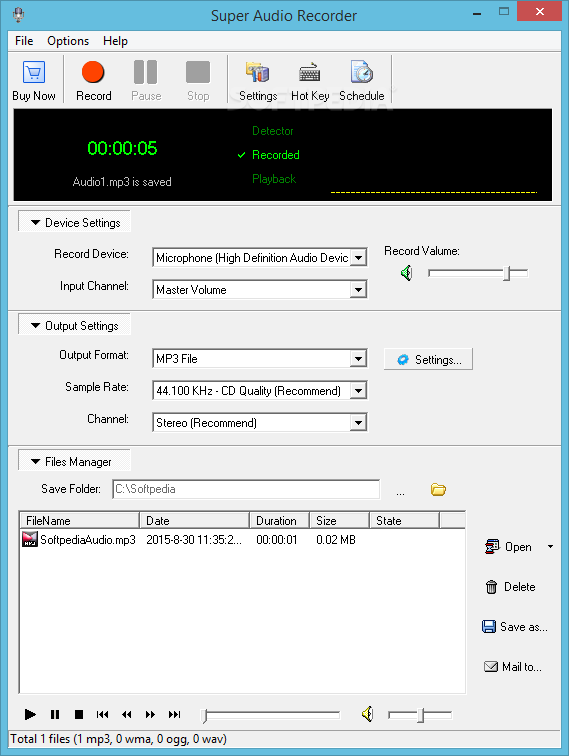The image size is (569, 756).
Task: Open the save folder with yellow folder icon
Action: [438, 490]
